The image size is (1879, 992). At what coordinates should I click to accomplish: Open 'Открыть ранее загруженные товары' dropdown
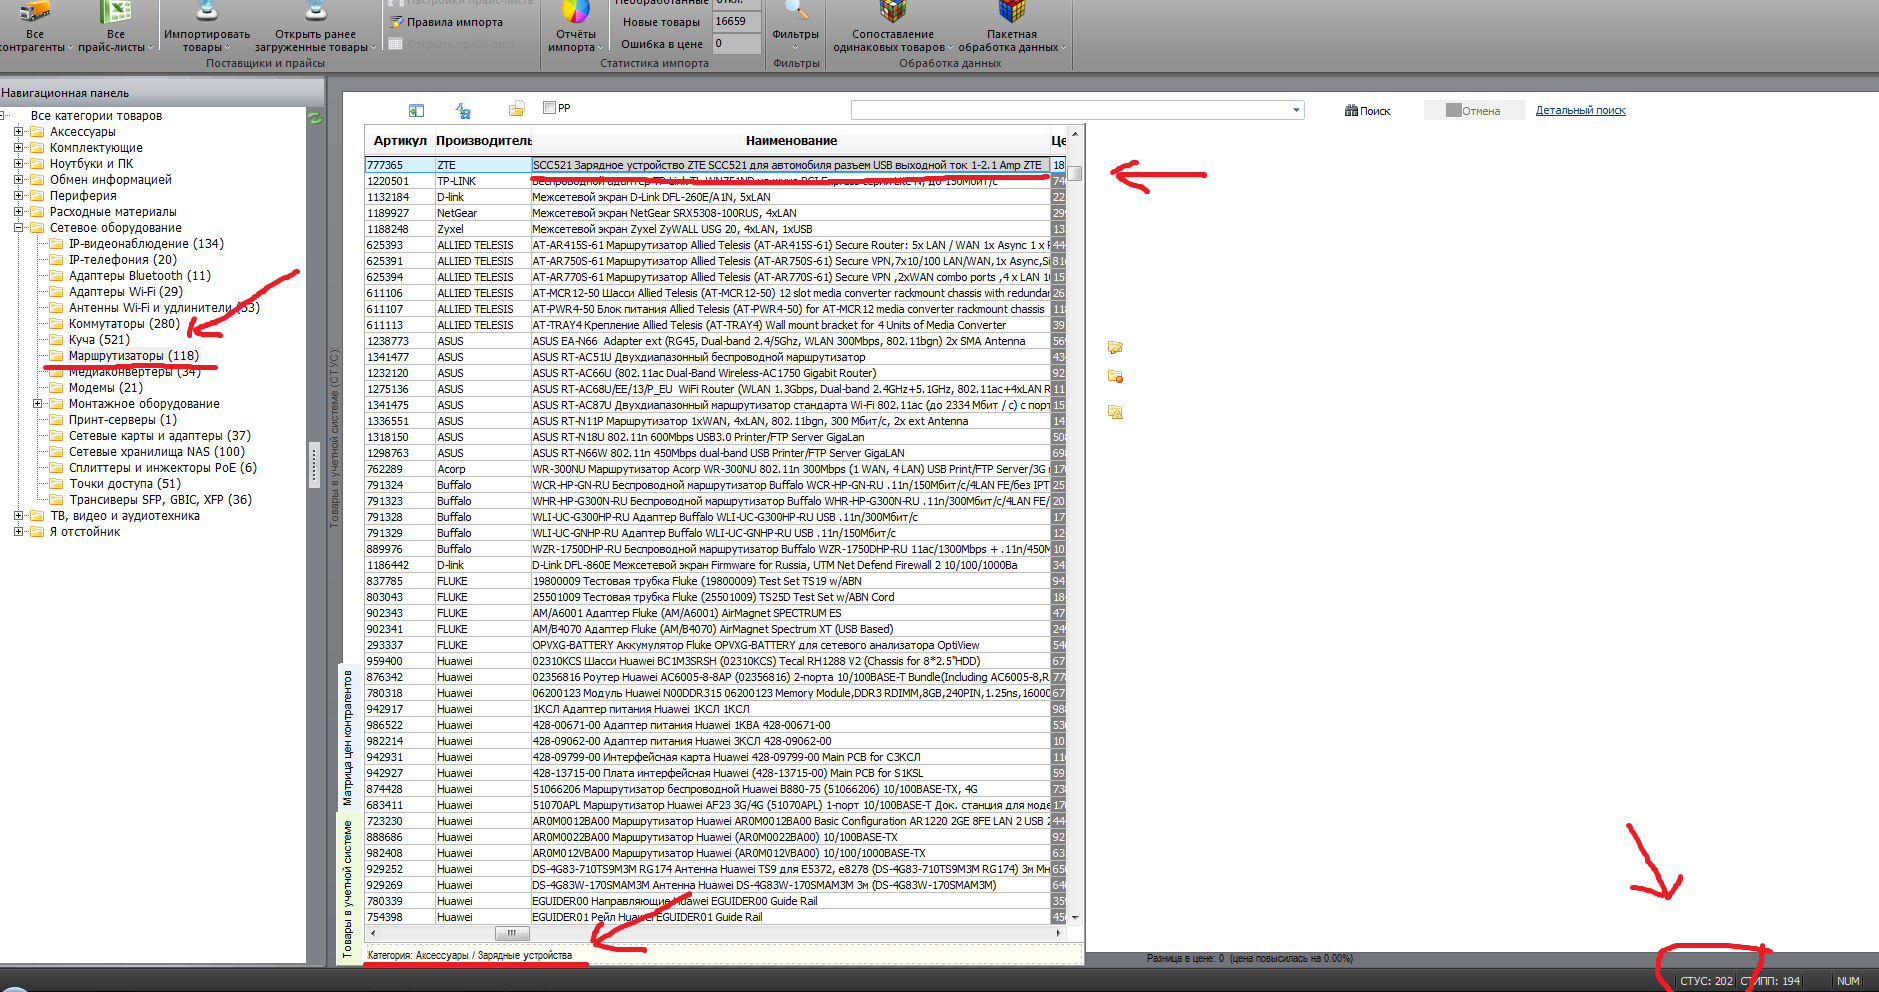315,28
